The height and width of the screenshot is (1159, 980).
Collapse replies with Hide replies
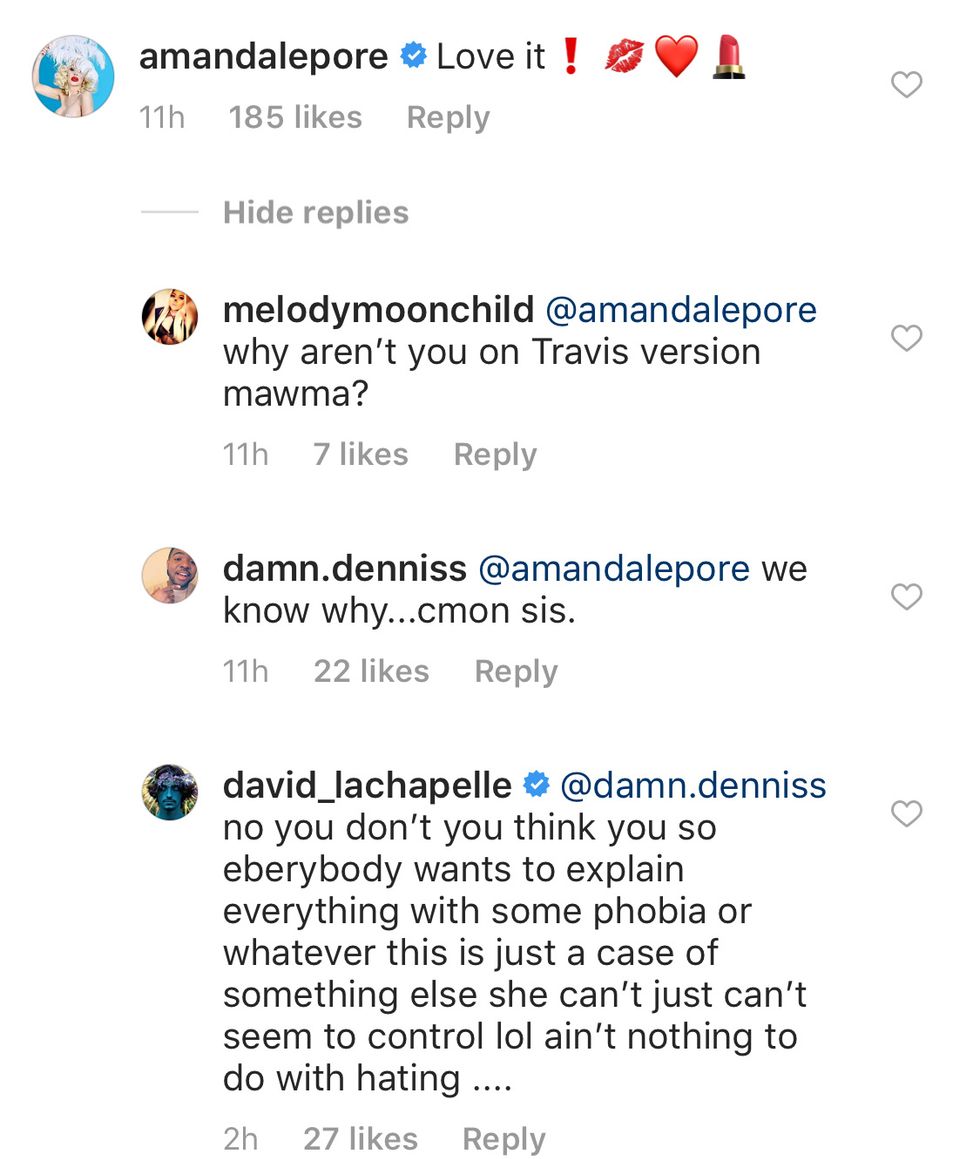tap(313, 212)
